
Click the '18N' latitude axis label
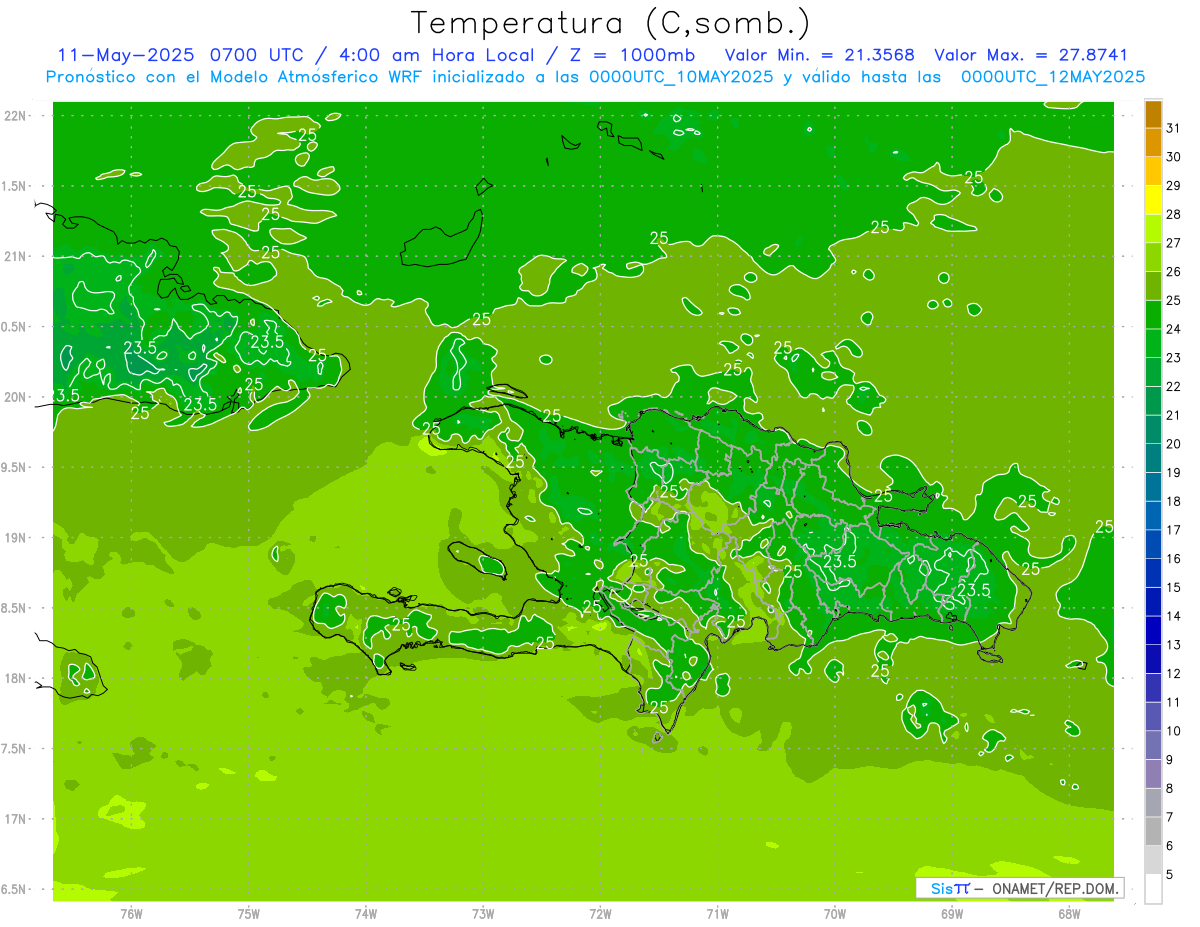(15, 678)
